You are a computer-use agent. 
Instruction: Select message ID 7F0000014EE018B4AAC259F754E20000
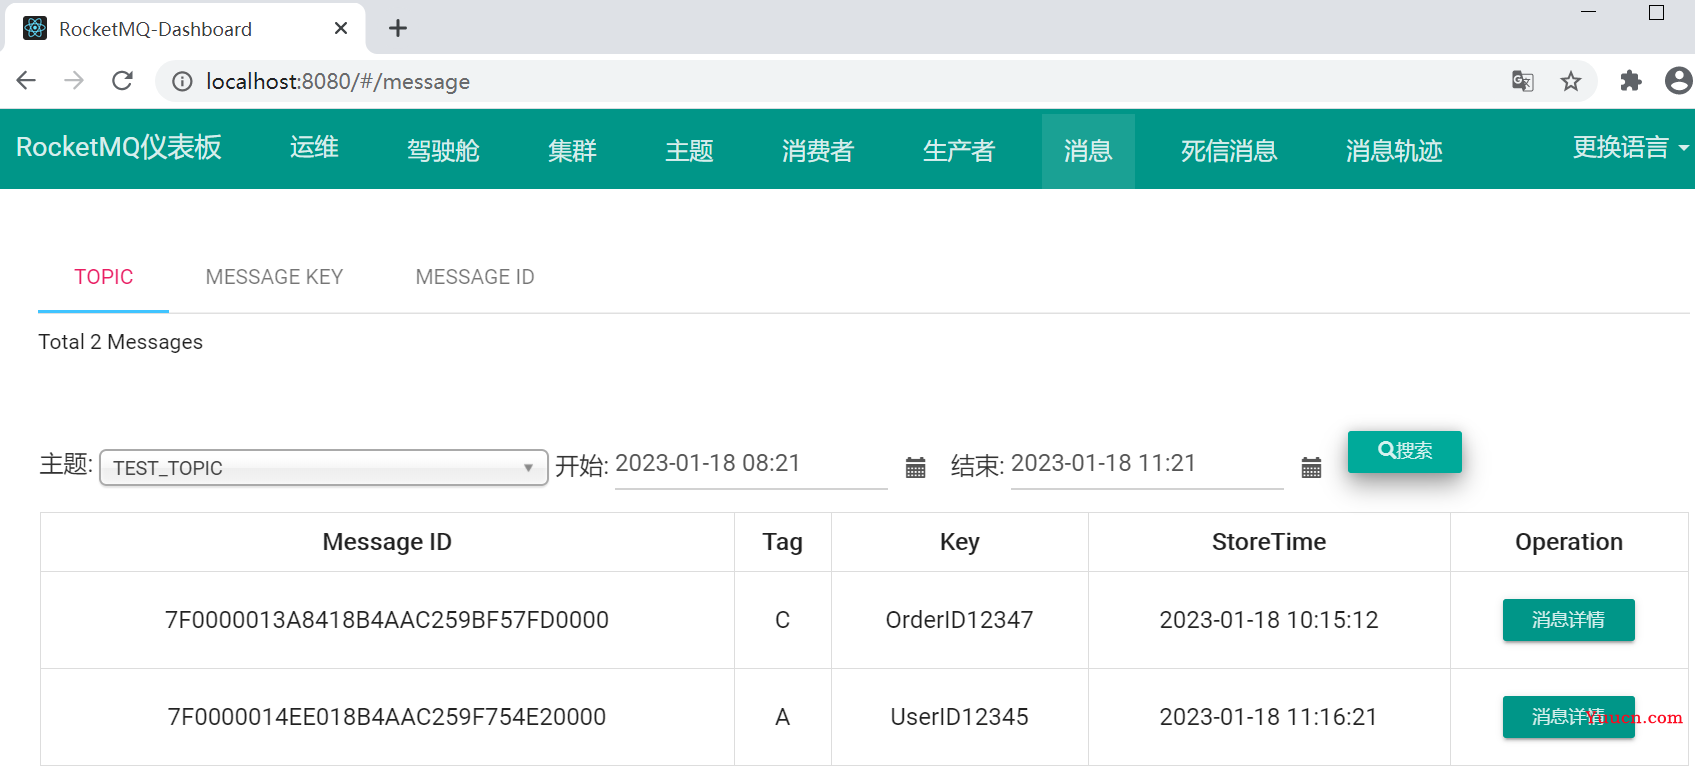[x=387, y=717]
